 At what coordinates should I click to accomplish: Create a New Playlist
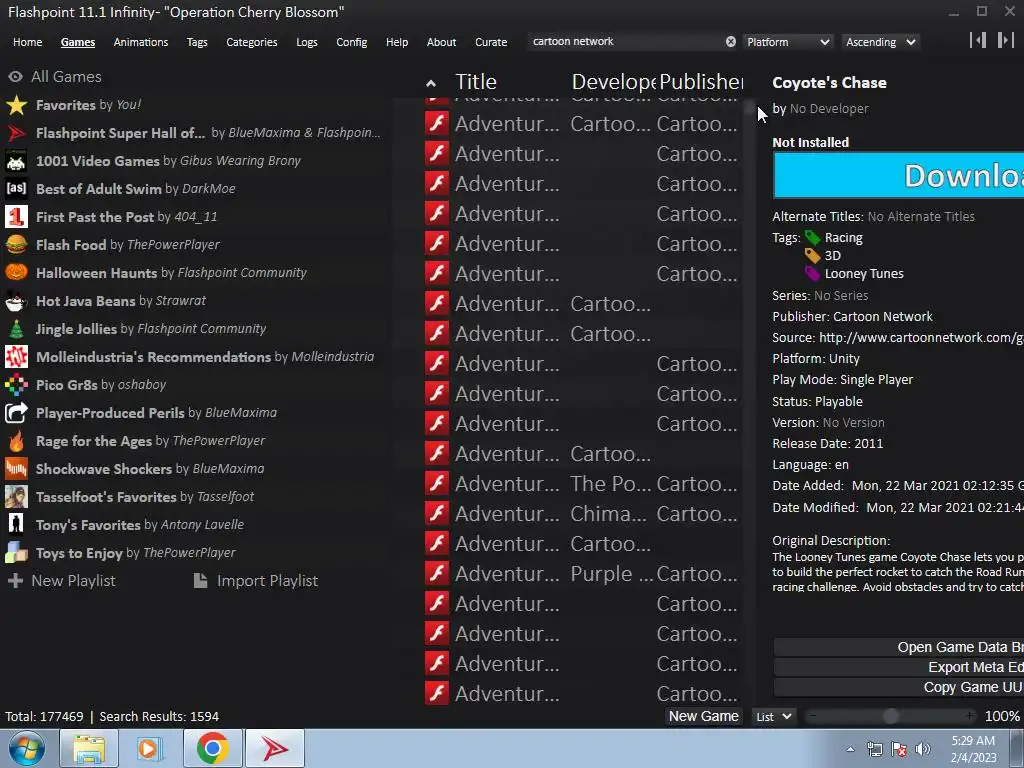[62, 581]
